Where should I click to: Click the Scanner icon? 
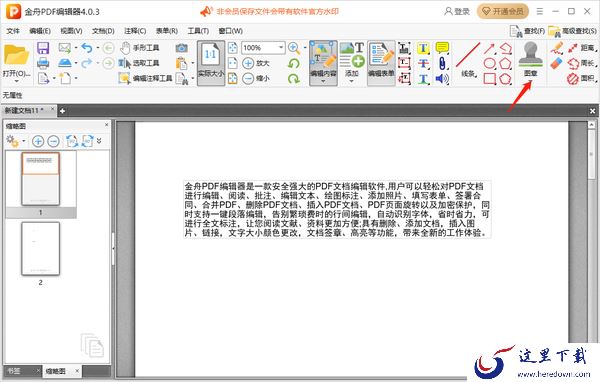click(65, 63)
